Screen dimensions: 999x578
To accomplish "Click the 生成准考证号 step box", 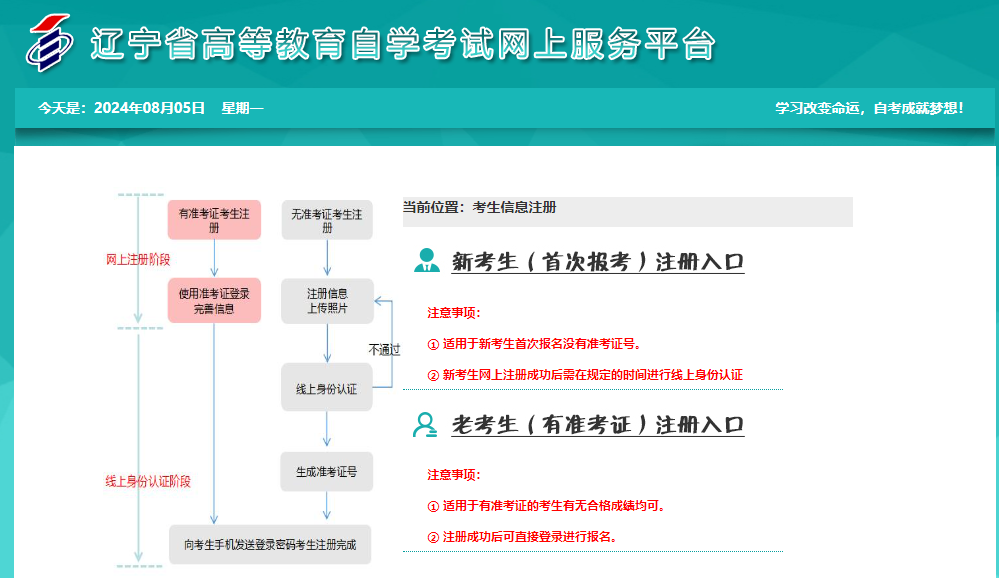I will click(x=326, y=471).
